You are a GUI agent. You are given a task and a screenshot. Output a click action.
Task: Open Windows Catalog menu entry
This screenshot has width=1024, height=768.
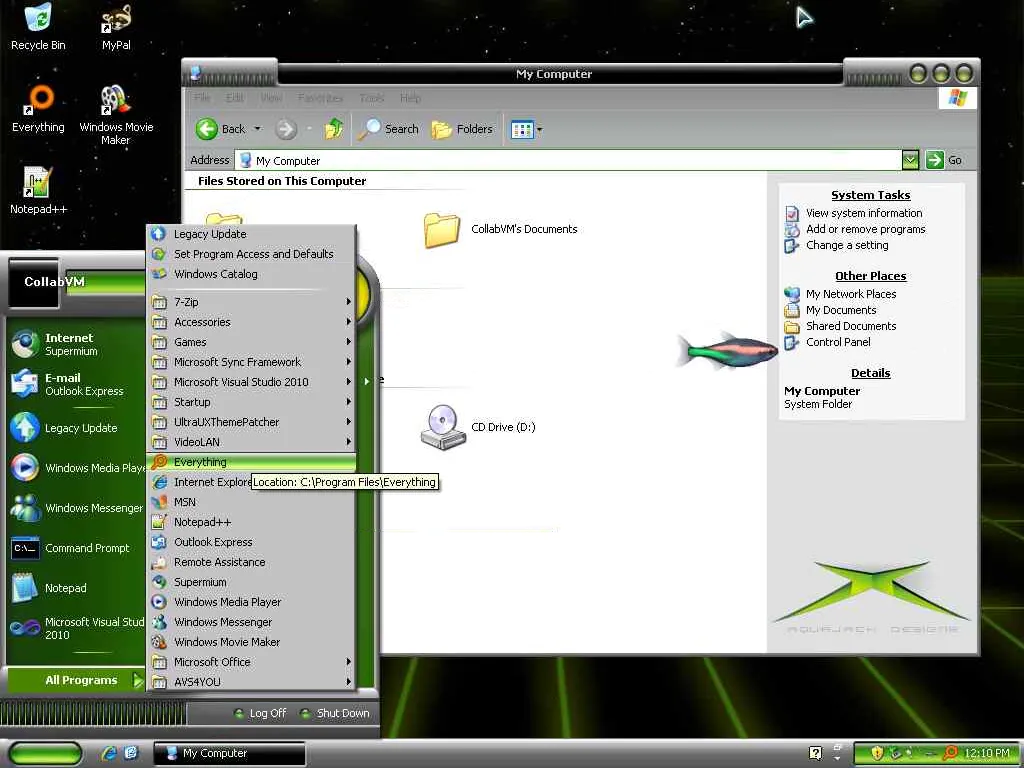click(x=251, y=274)
